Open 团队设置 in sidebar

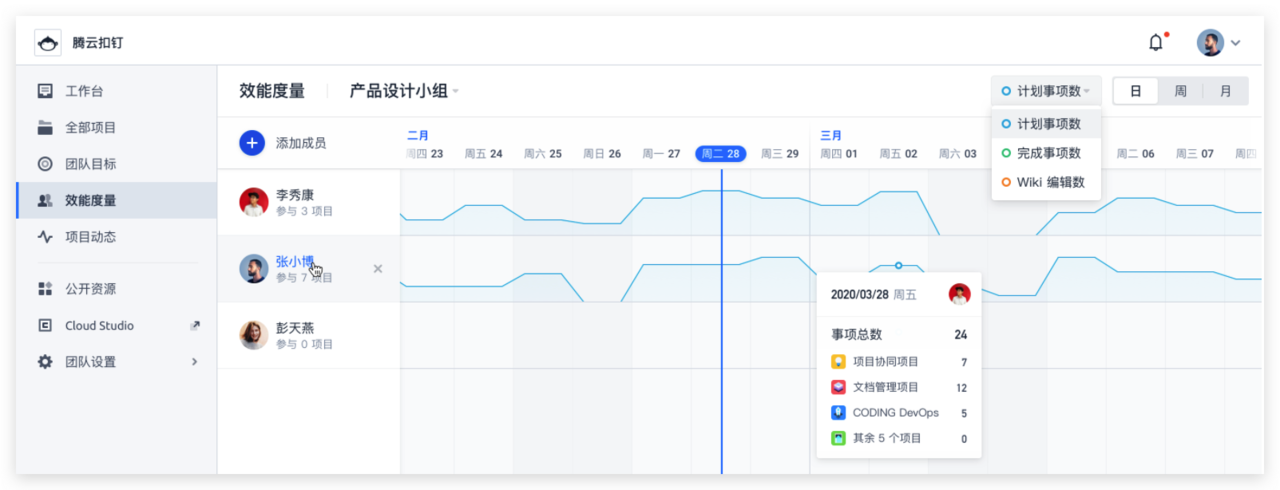coord(116,362)
